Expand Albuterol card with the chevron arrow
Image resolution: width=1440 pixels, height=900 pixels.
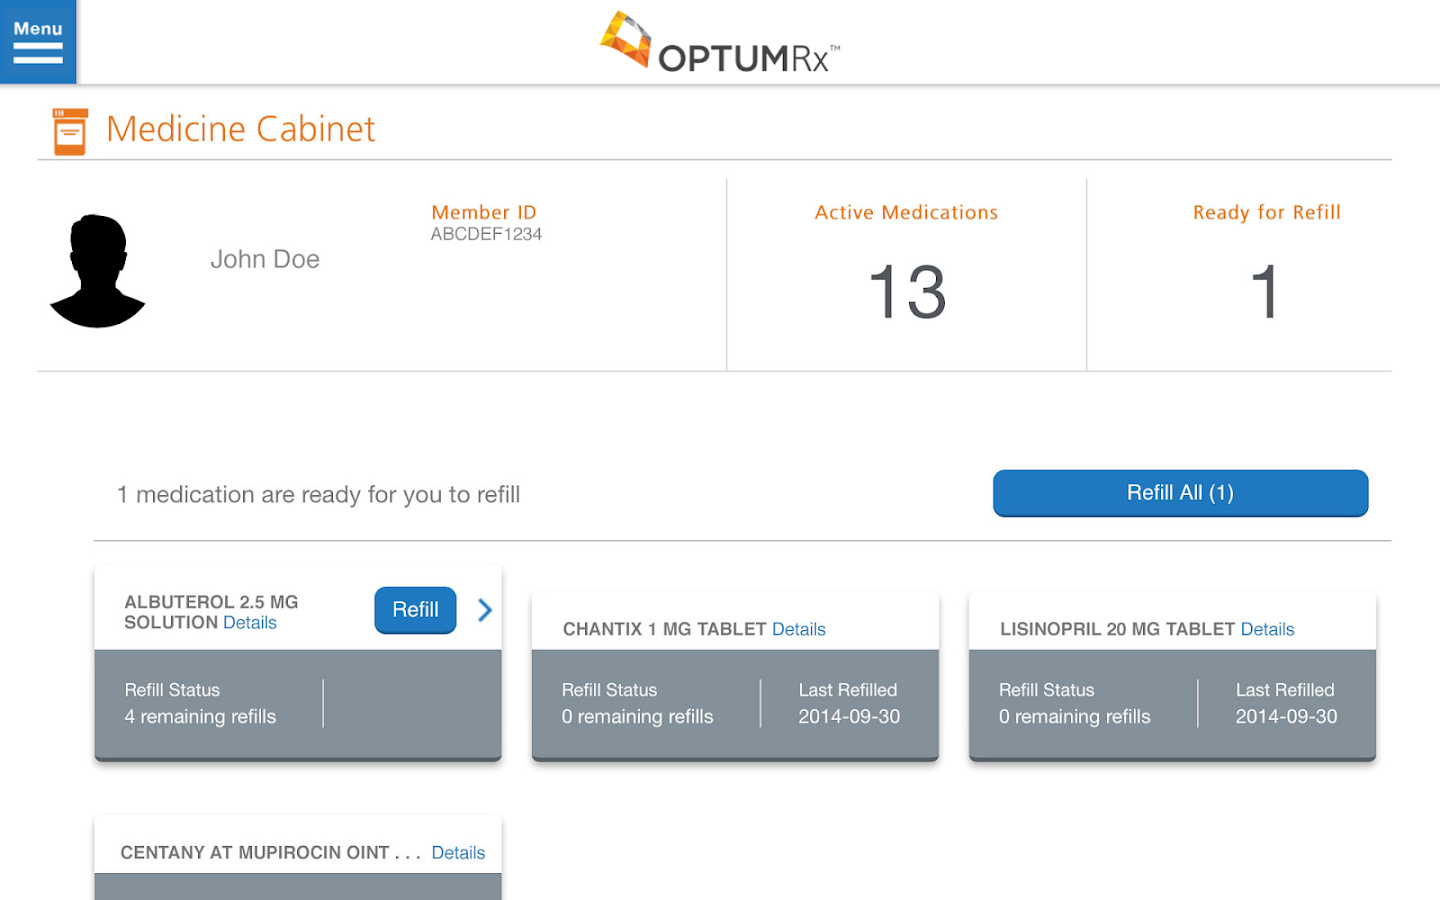pyautogui.click(x=485, y=610)
